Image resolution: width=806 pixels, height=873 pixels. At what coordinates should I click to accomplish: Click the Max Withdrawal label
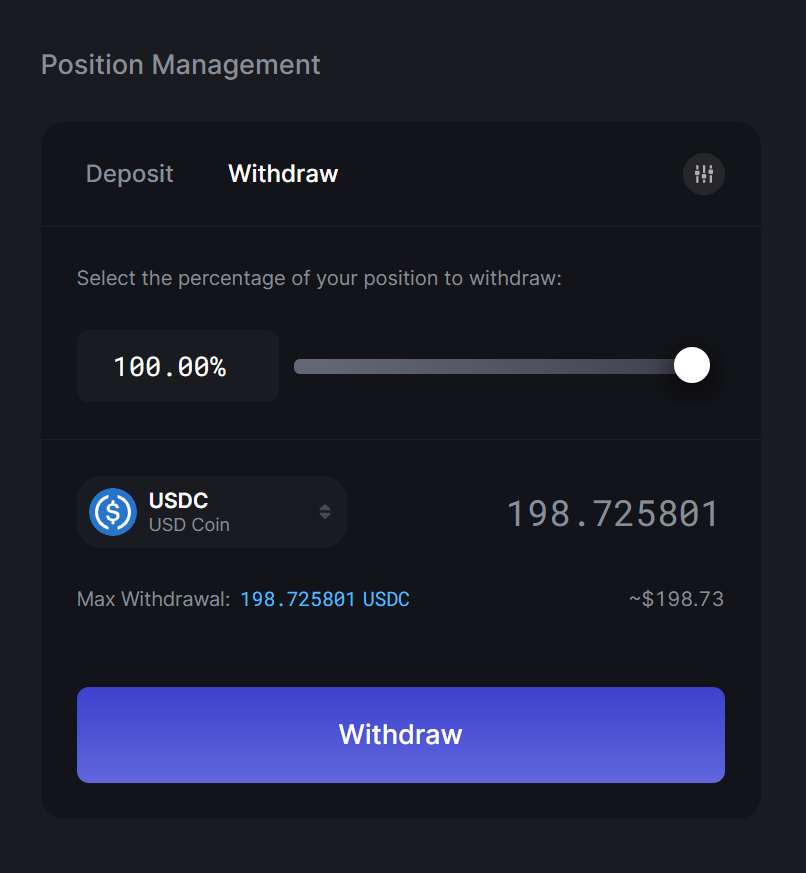(153, 600)
